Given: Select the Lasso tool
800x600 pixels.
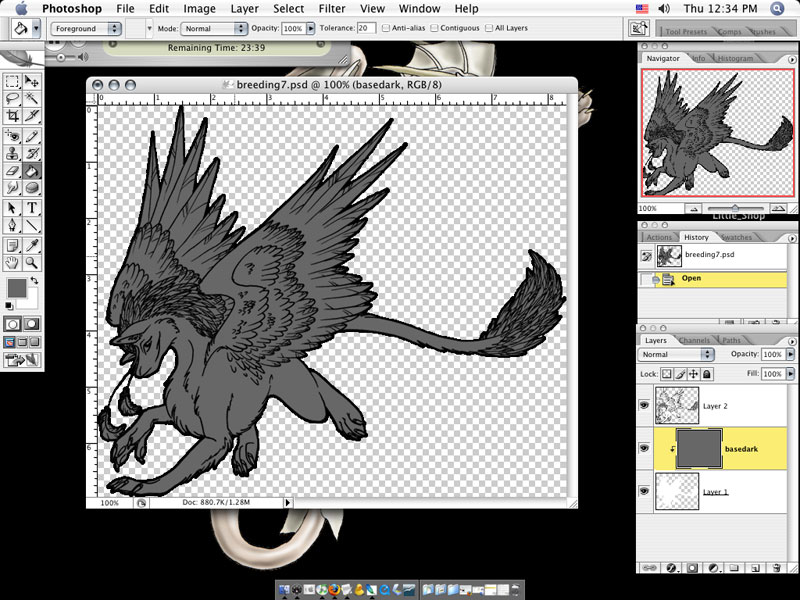Looking at the screenshot, I should point(12,99).
